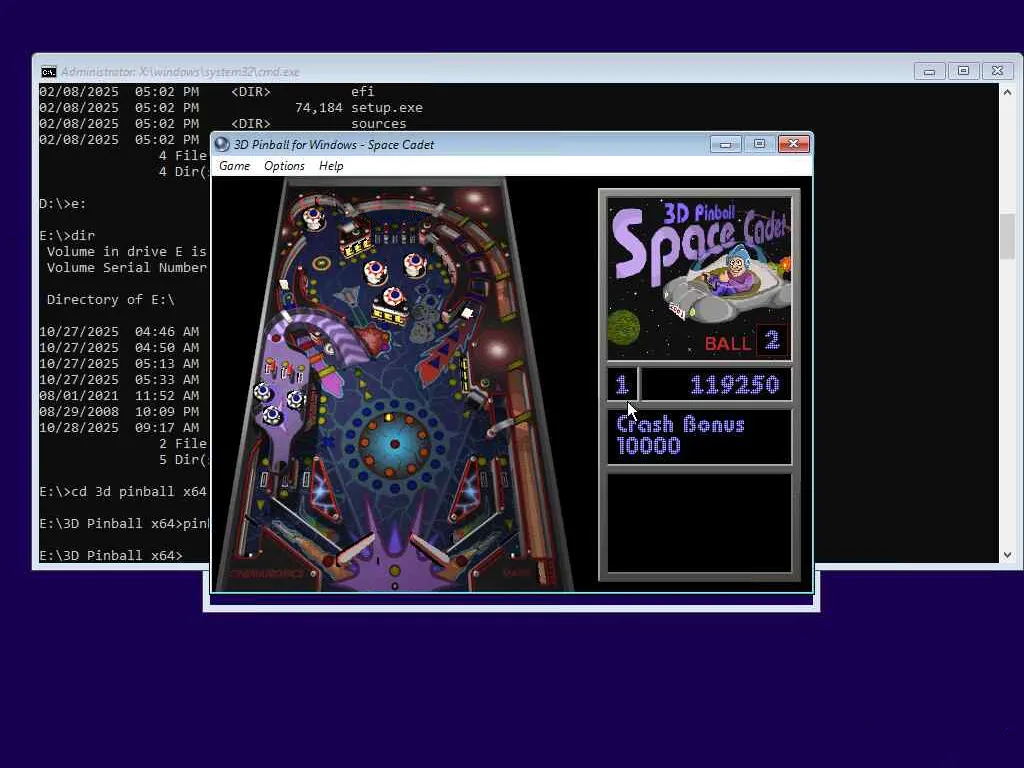Image resolution: width=1024 pixels, height=768 pixels.
Task: Click the cmd window scrollbar thumb
Action: (1007, 236)
